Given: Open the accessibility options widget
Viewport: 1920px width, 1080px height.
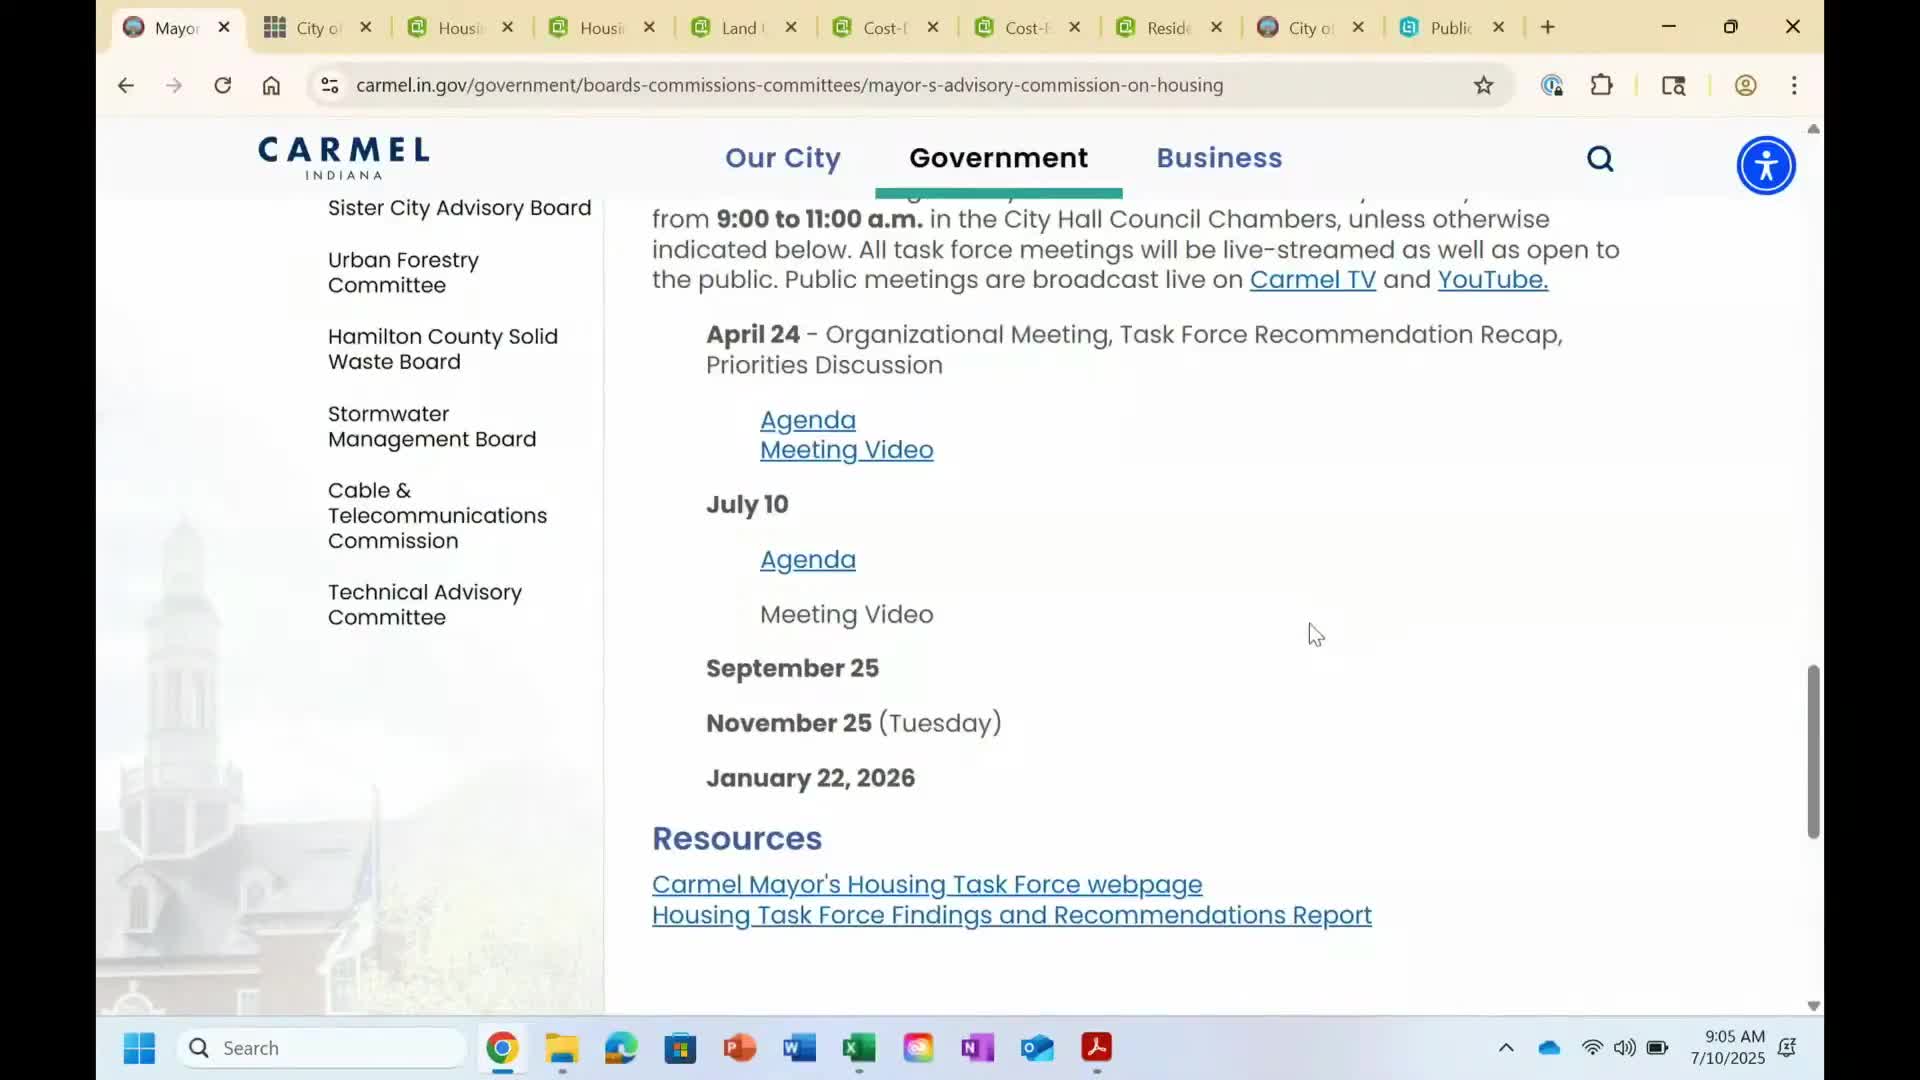Looking at the screenshot, I should click(x=1765, y=165).
